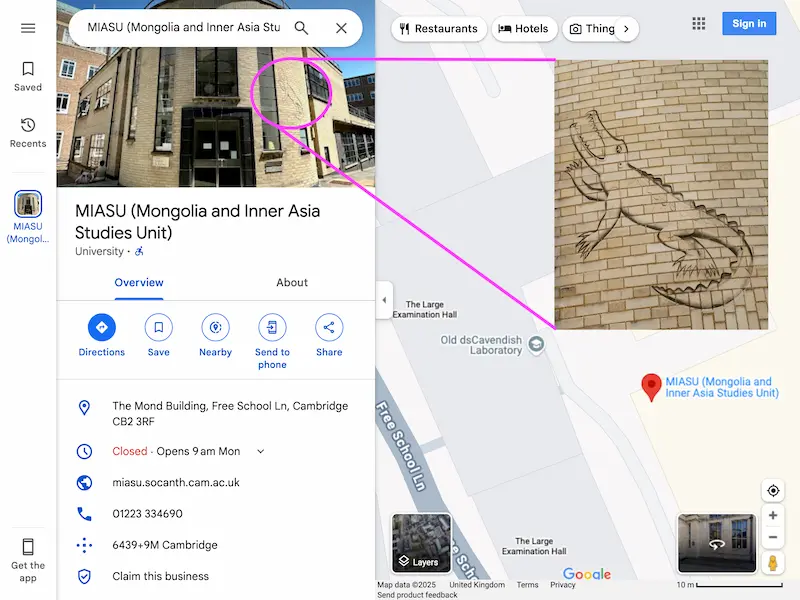The image size is (800, 600).
Task: Open Google apps grid
Action: pos(699,24)
